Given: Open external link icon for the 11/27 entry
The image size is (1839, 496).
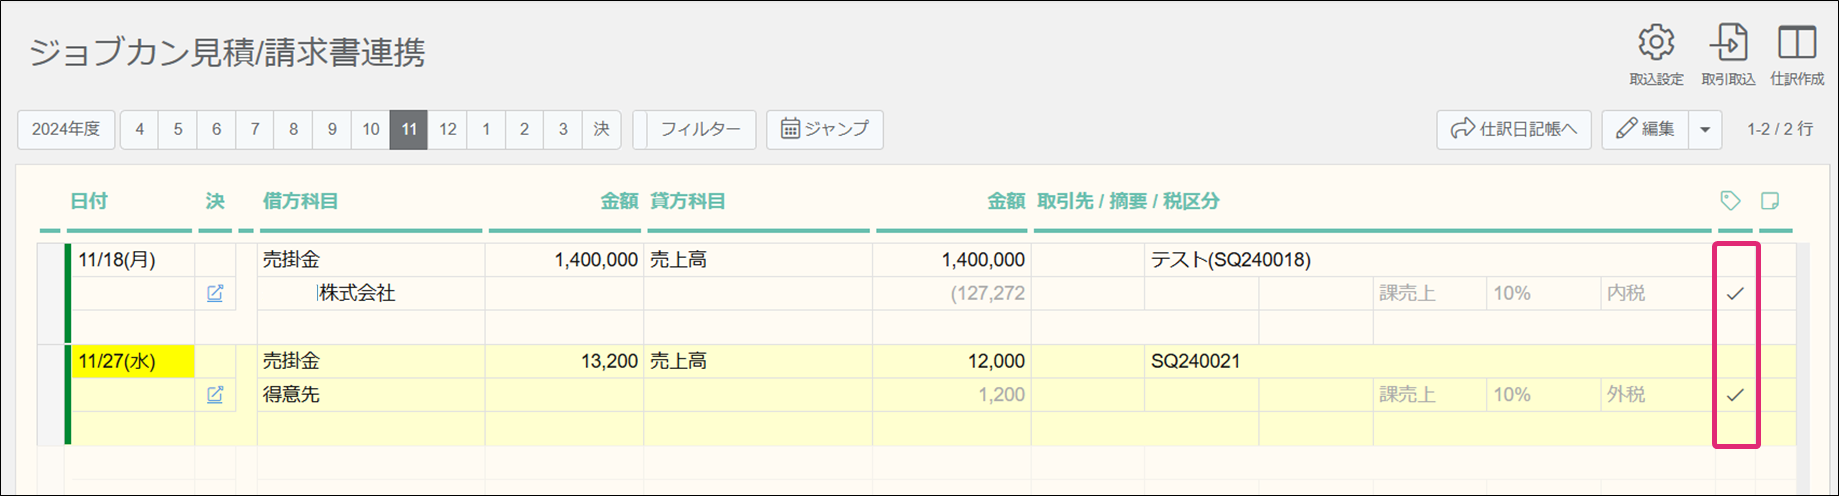Looking at the screenshot, I should click(215, 394).
